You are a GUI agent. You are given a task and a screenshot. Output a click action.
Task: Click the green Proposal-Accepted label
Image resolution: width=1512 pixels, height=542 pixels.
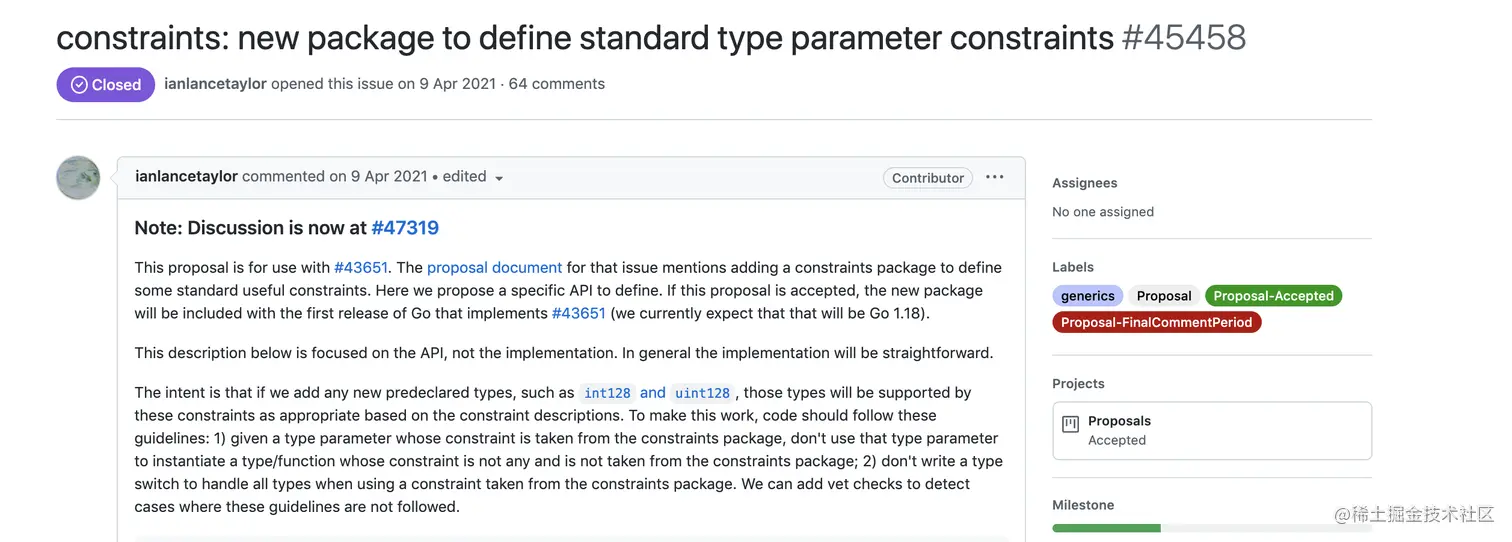pyautogui.click(x=1273, y=296)
